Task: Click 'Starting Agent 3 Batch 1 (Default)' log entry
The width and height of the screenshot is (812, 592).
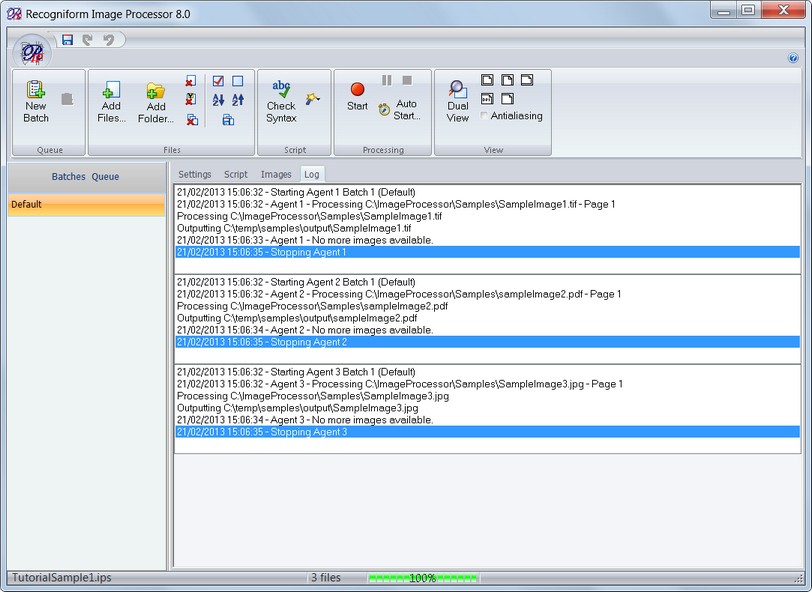Action: point(296,372)
